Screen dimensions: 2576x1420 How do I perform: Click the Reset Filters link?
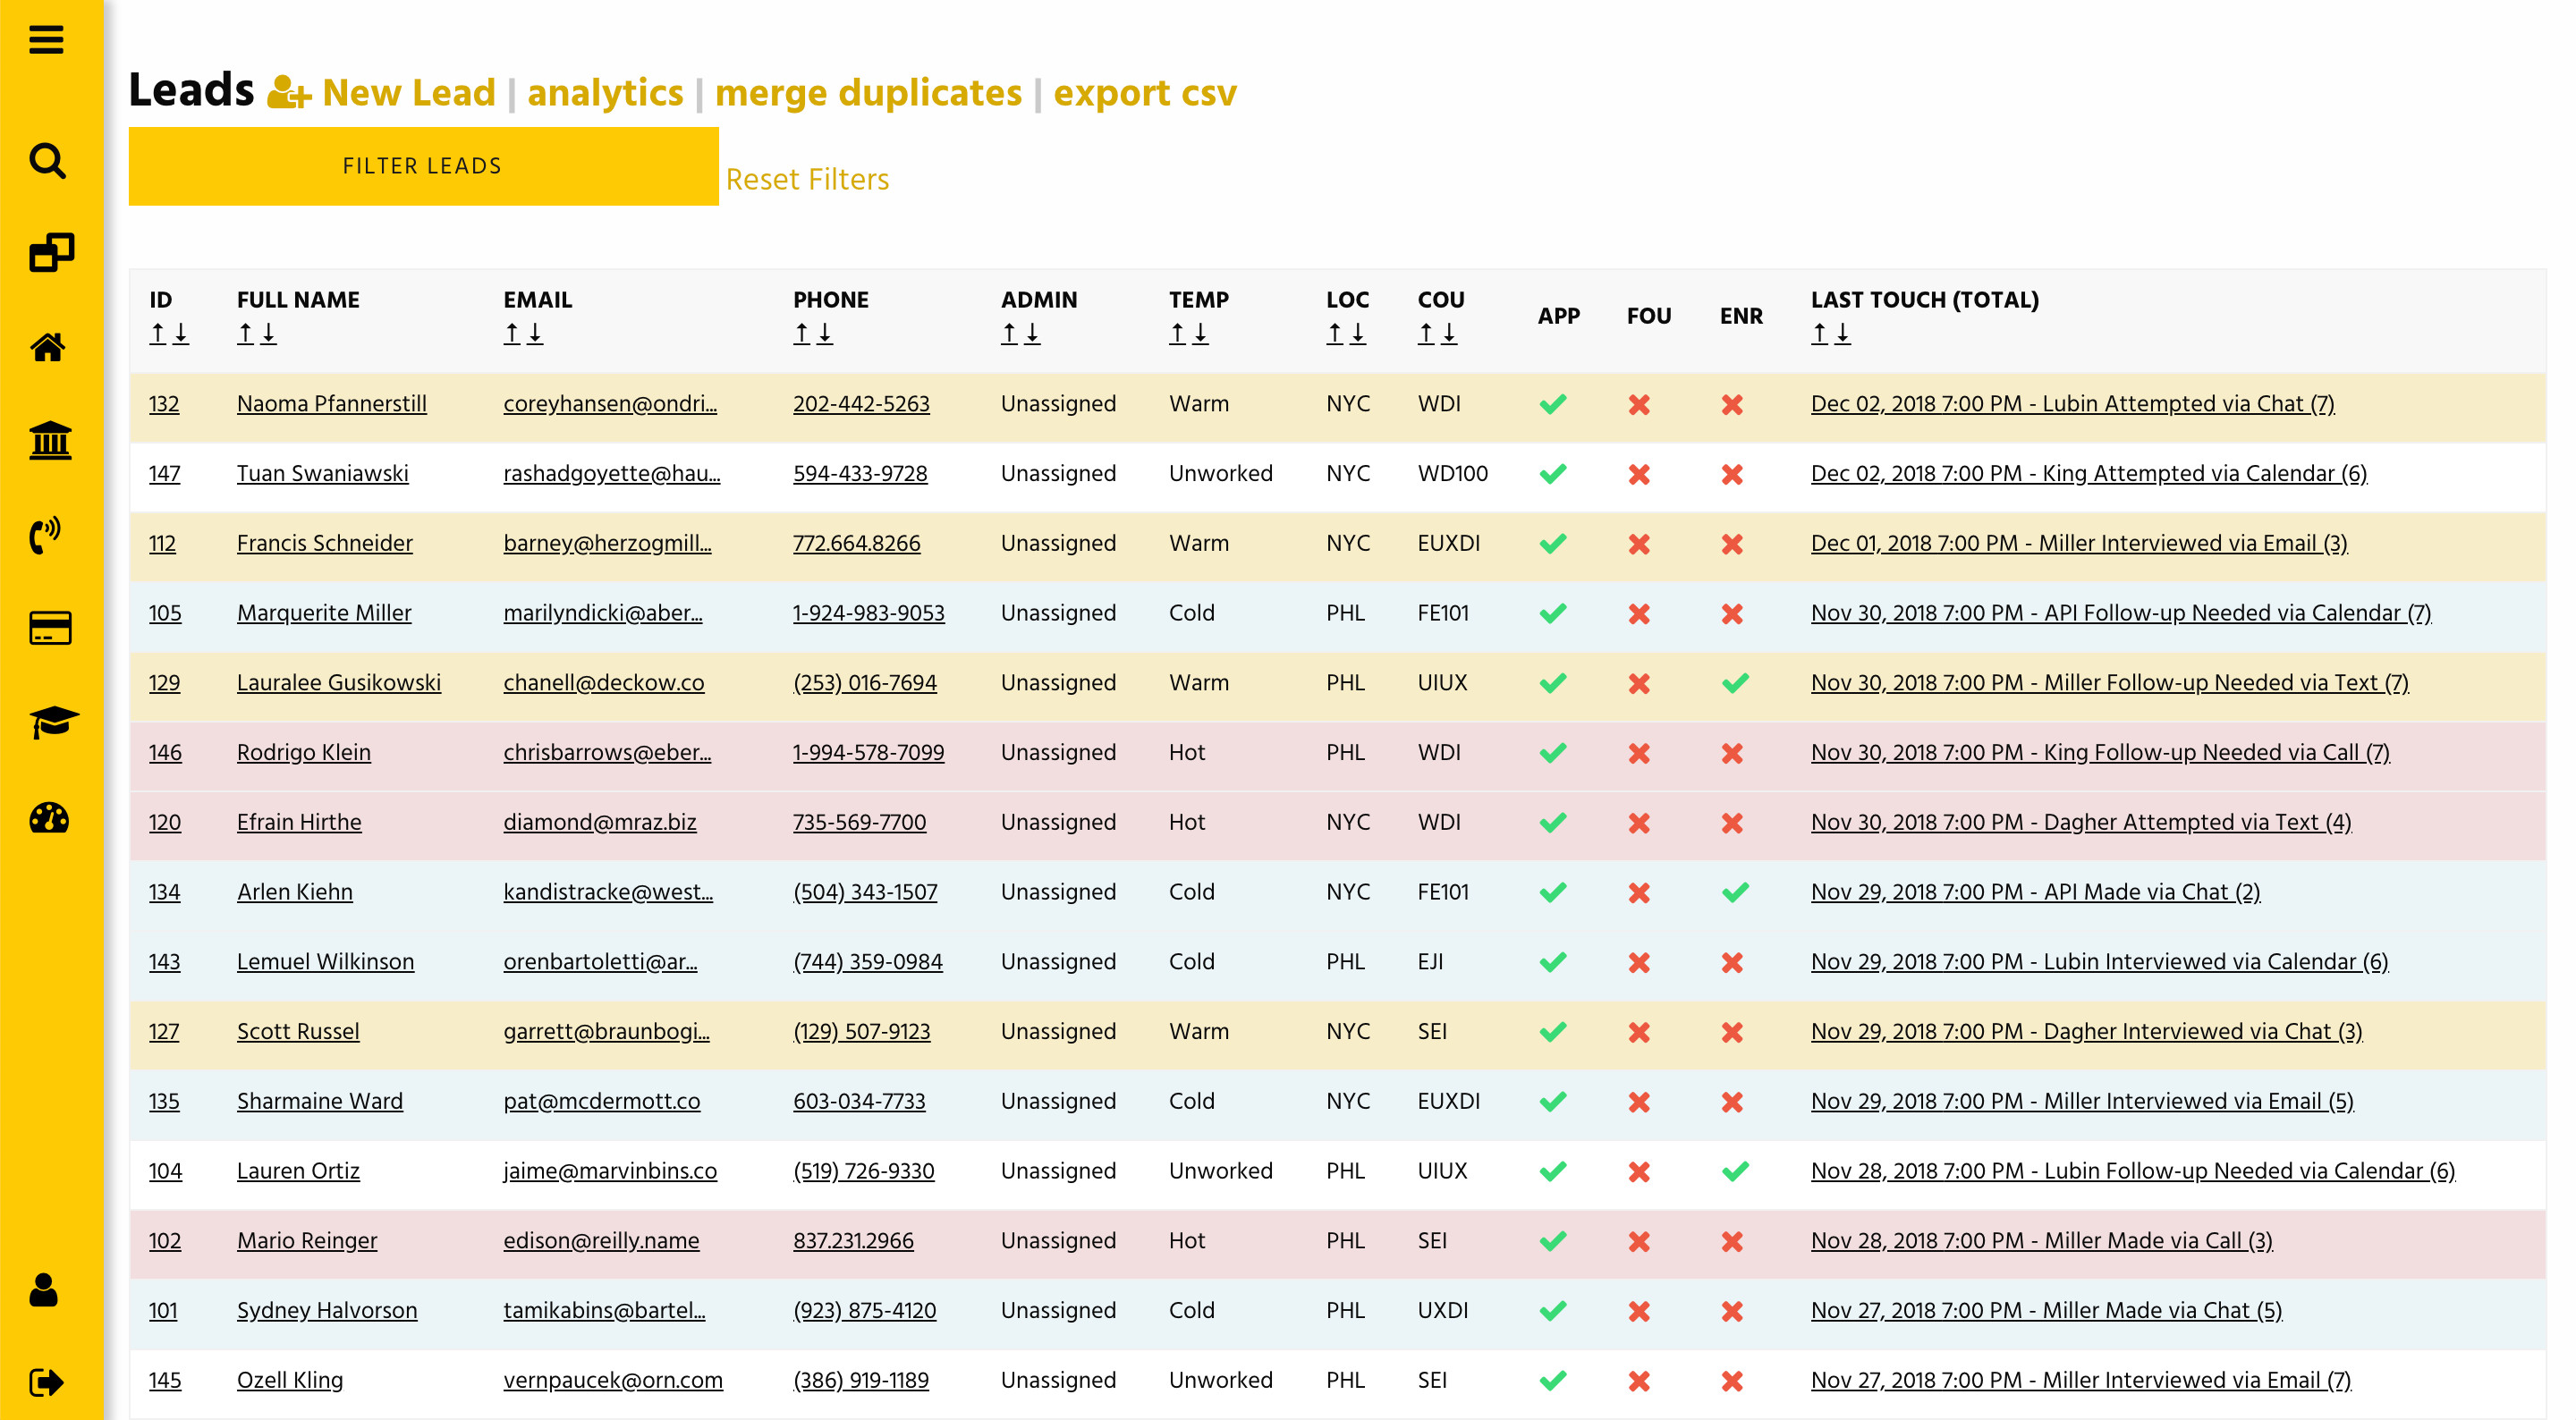[x=808, y=179]
